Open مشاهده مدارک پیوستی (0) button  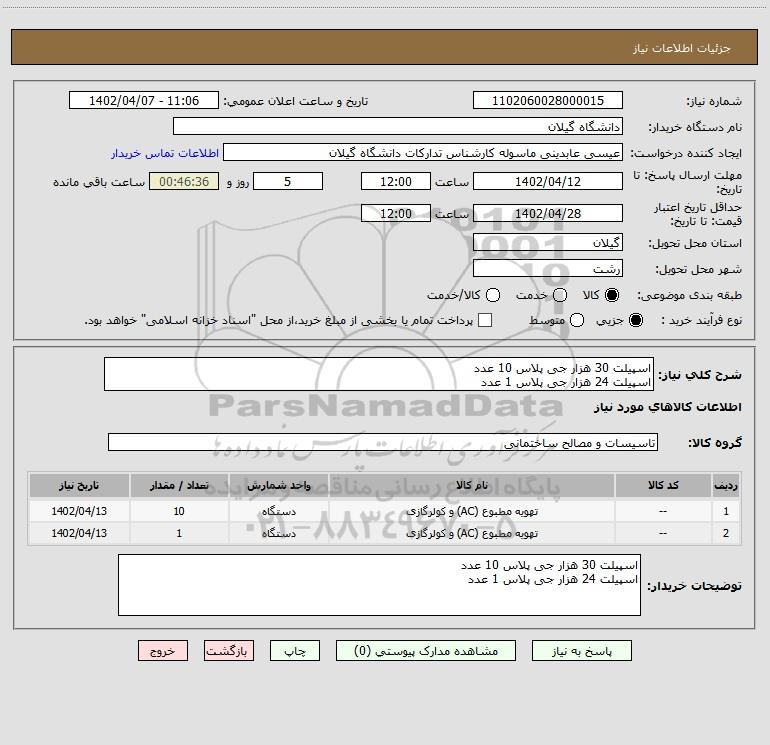click(x=426, y=651)
